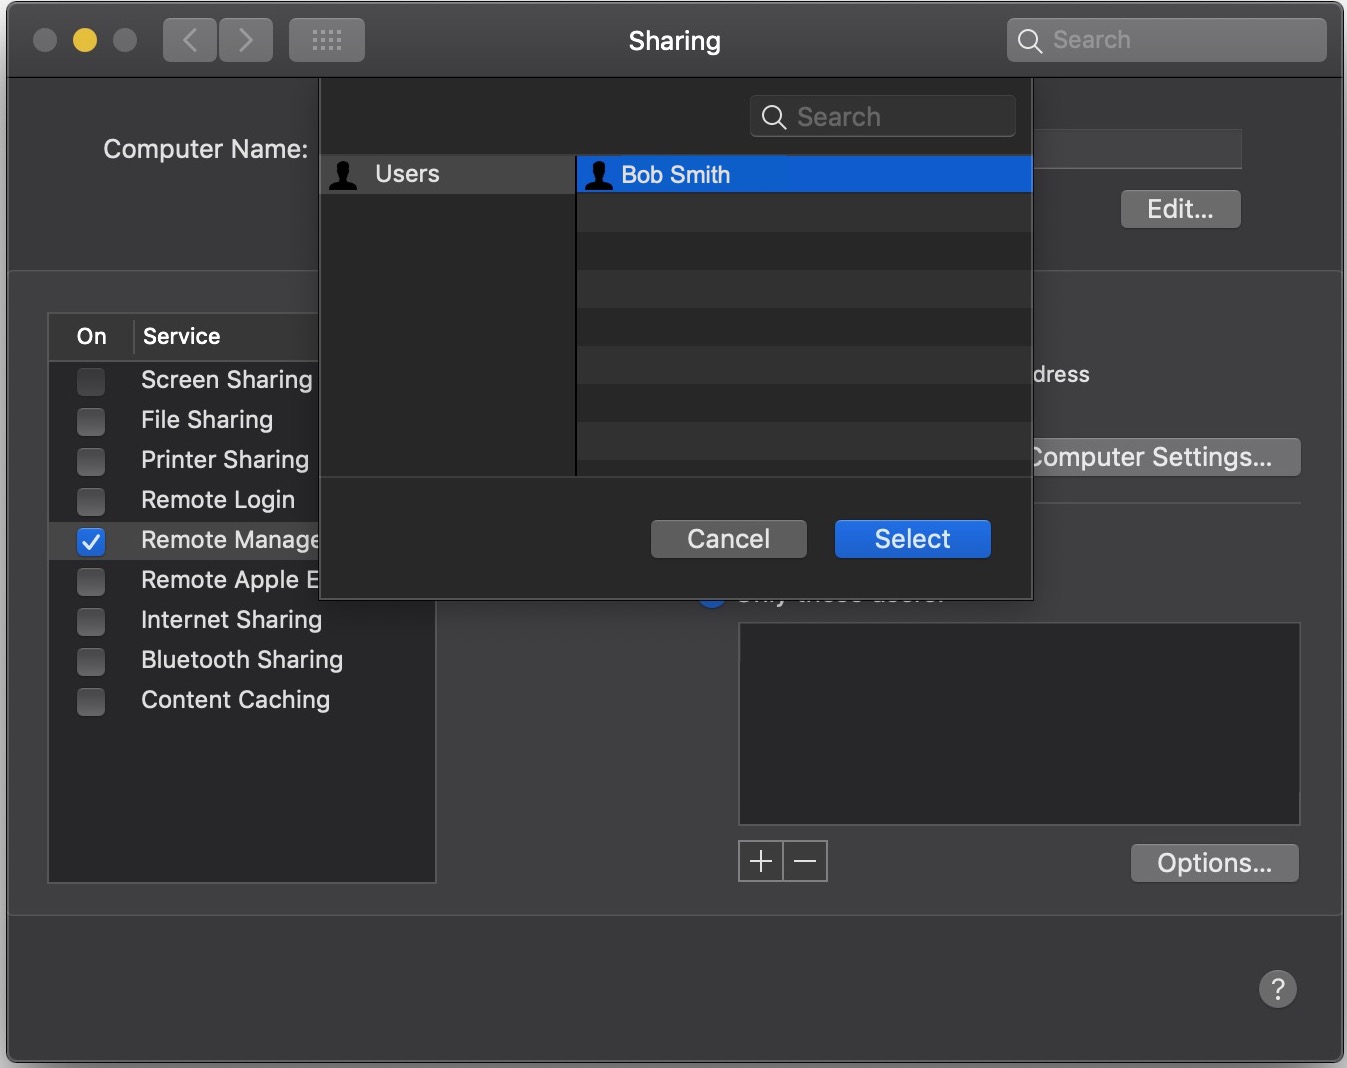Select the Bluetooth Sharing service label
The height and width of the screenshot is (1068, 1347).
tap(242, 660)
